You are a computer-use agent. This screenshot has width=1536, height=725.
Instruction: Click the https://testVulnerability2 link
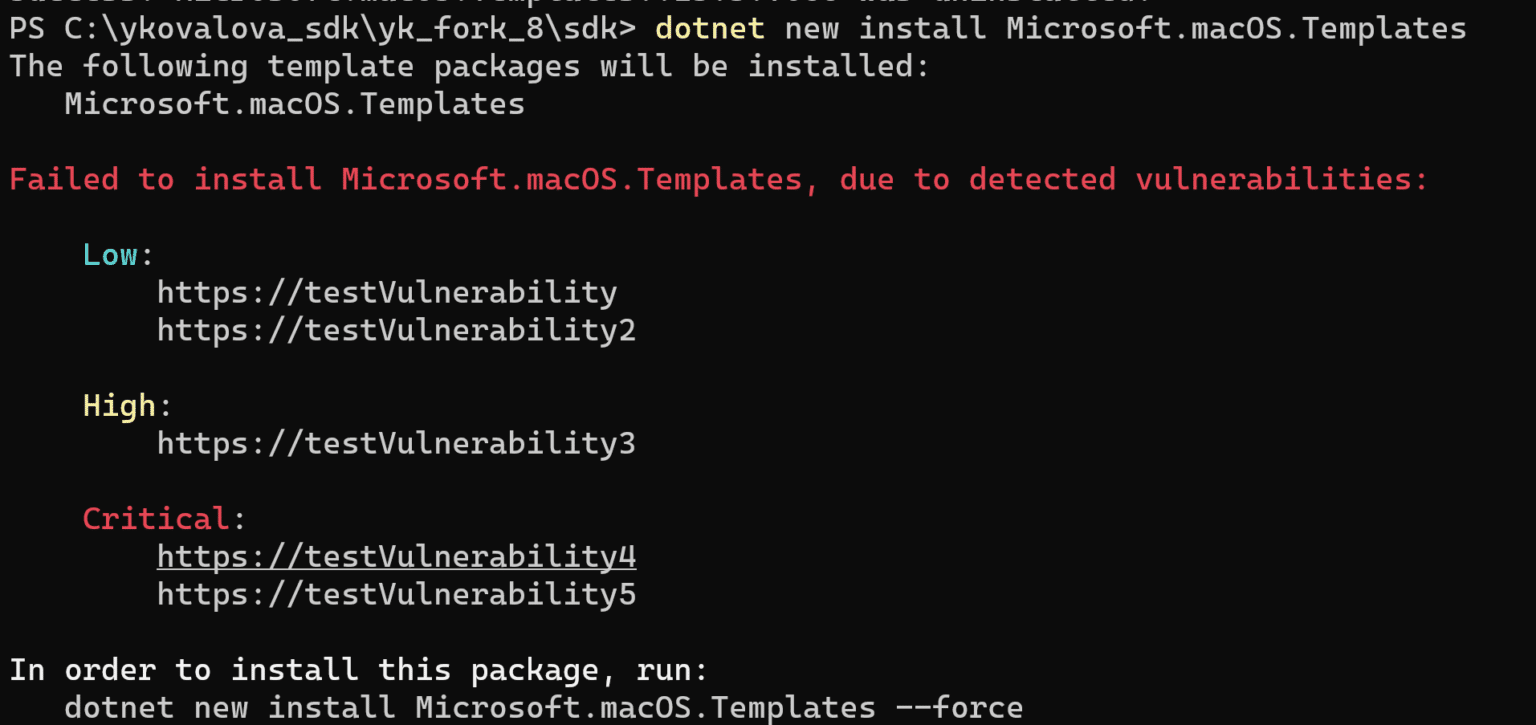click(396, 330)
